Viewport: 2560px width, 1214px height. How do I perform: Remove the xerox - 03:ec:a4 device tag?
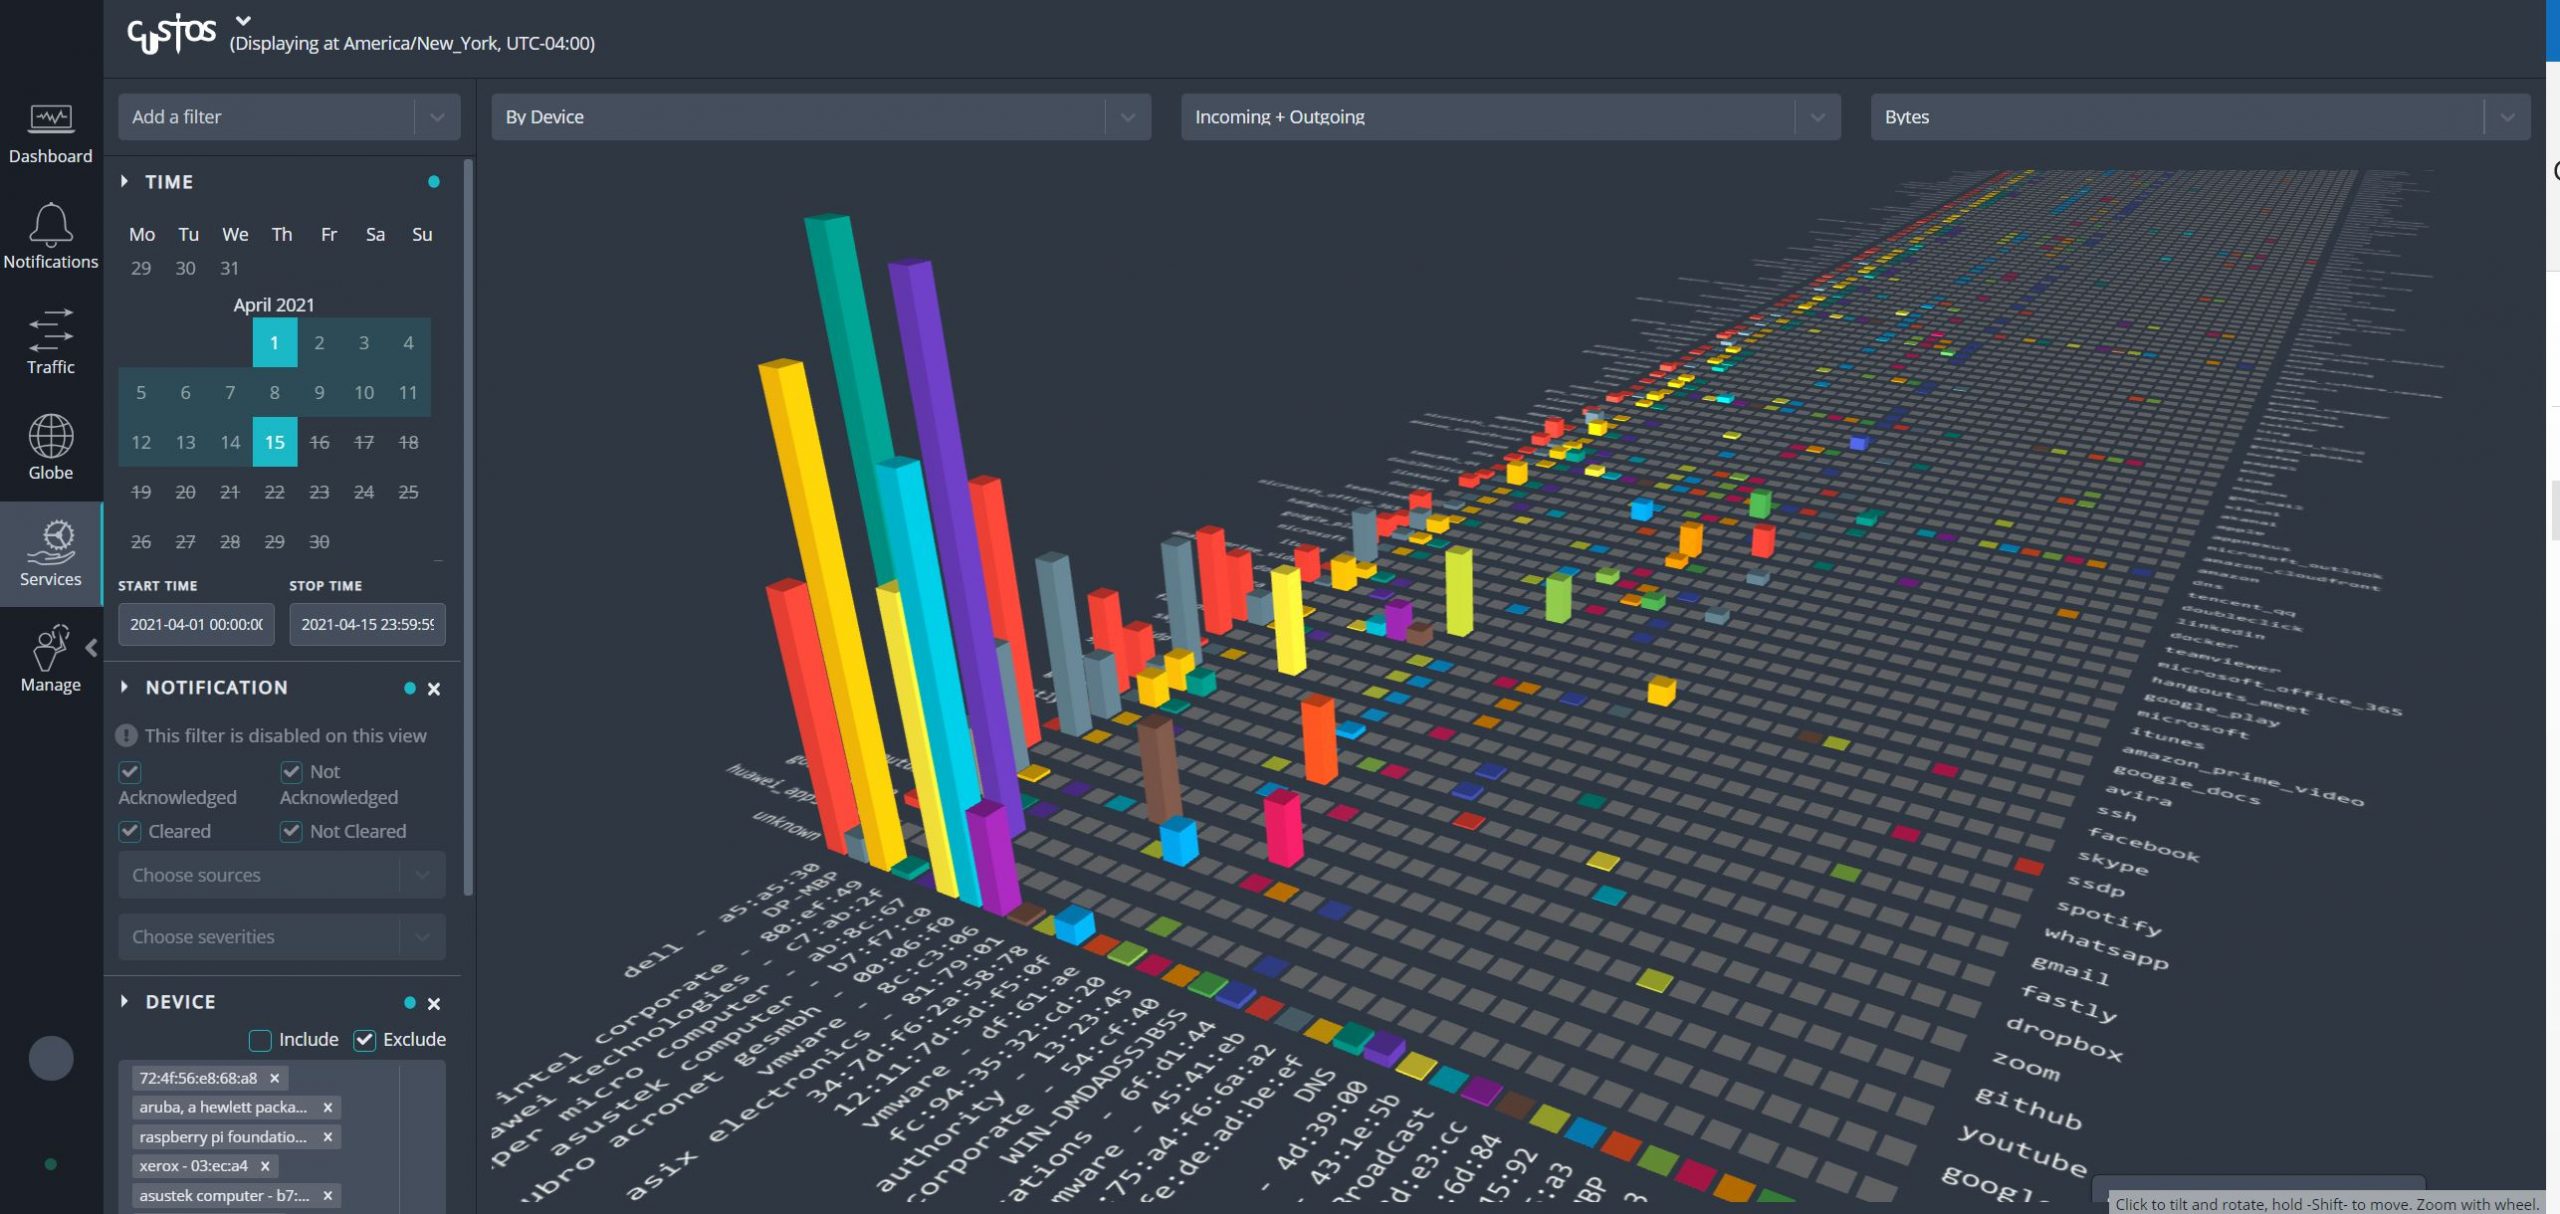pyautogui.click(x=265, y=1166)
